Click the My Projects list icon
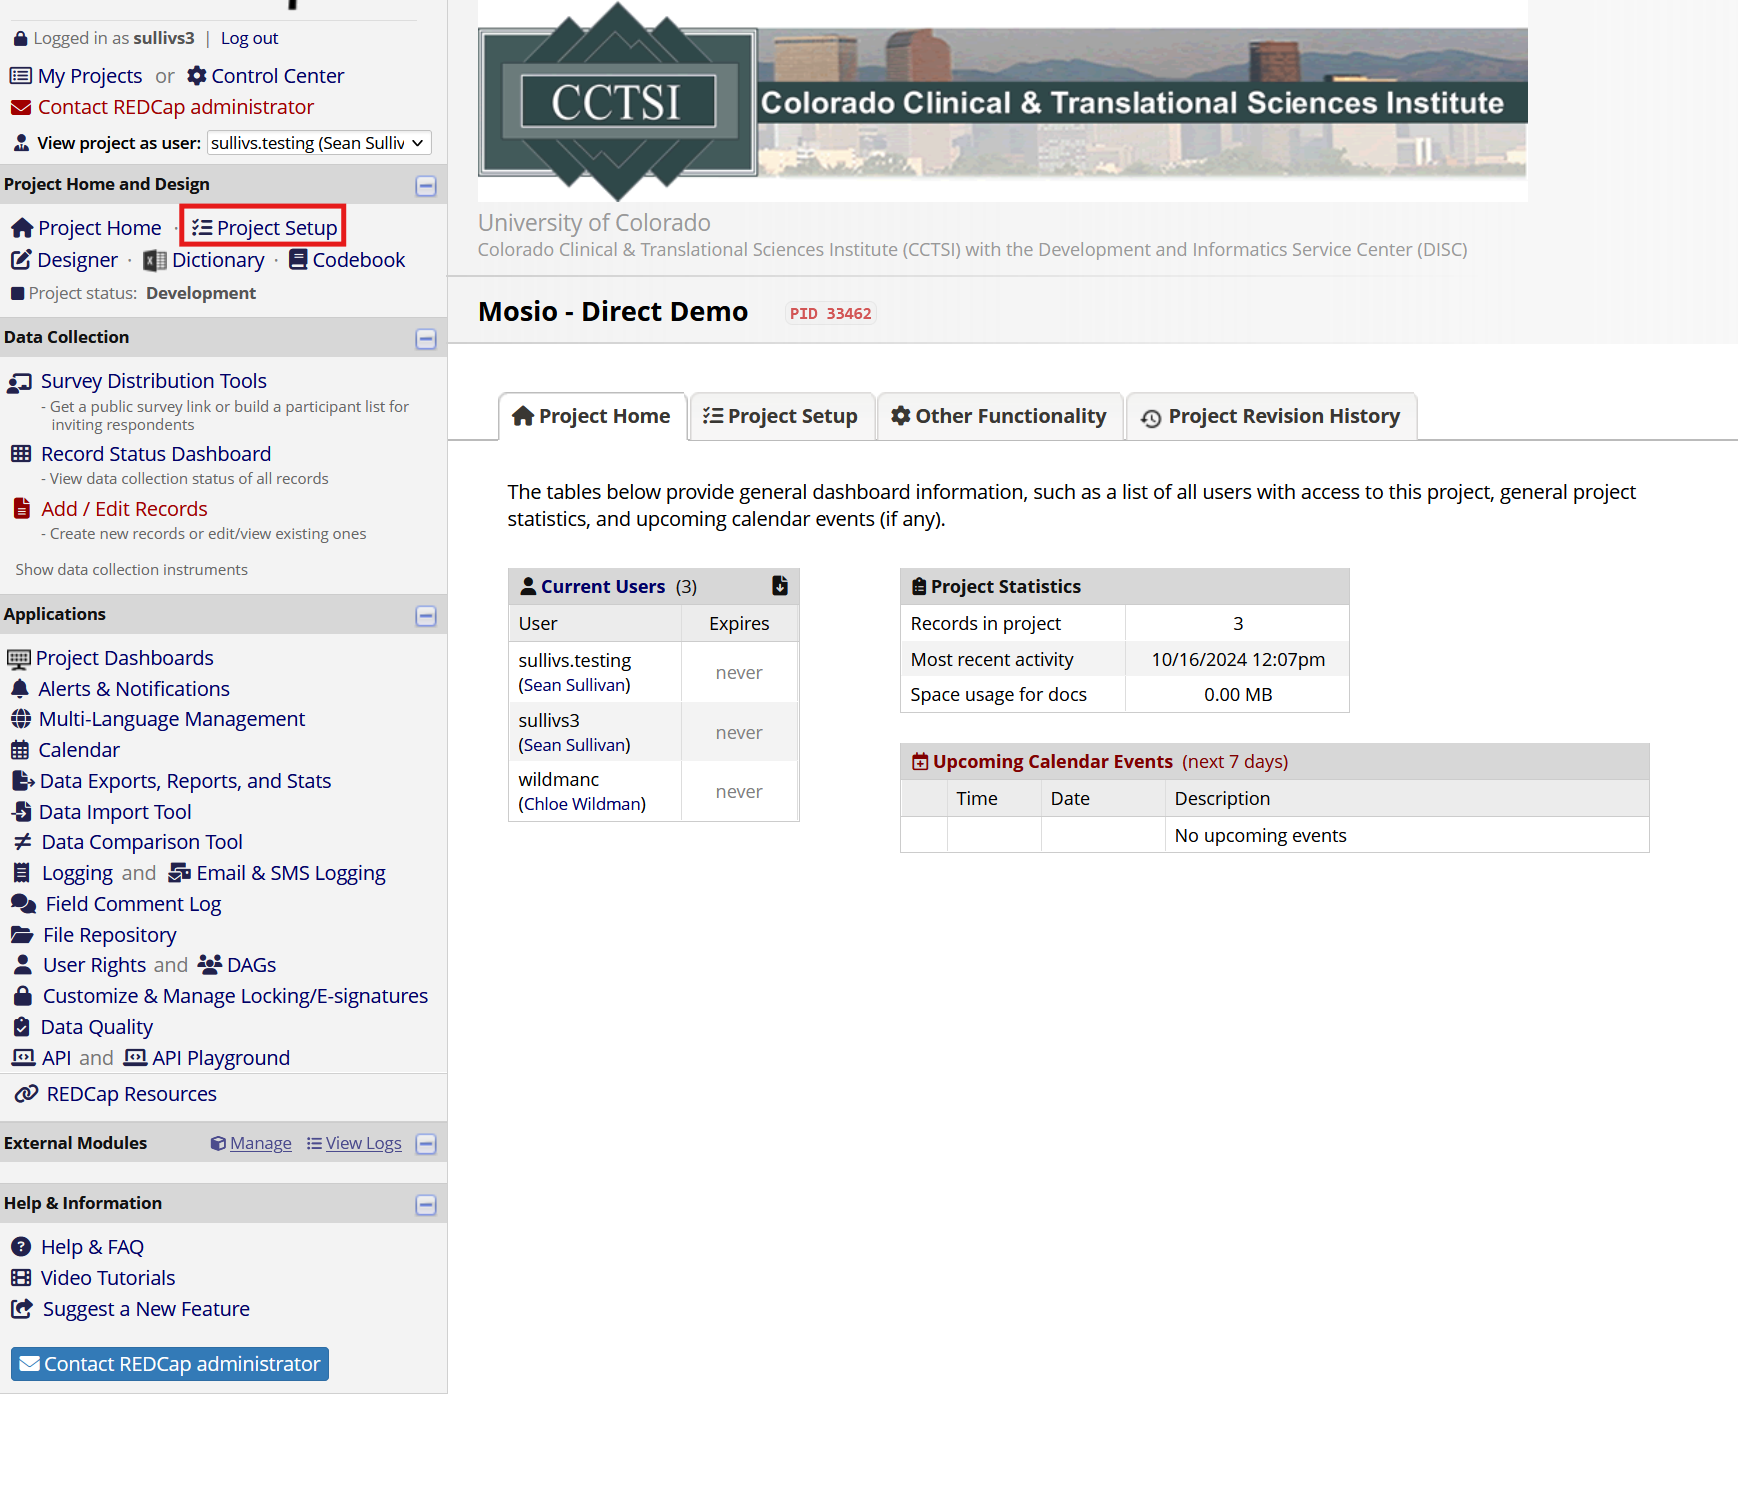This screenshot has width=1738, height=1508. coord(20,76)
